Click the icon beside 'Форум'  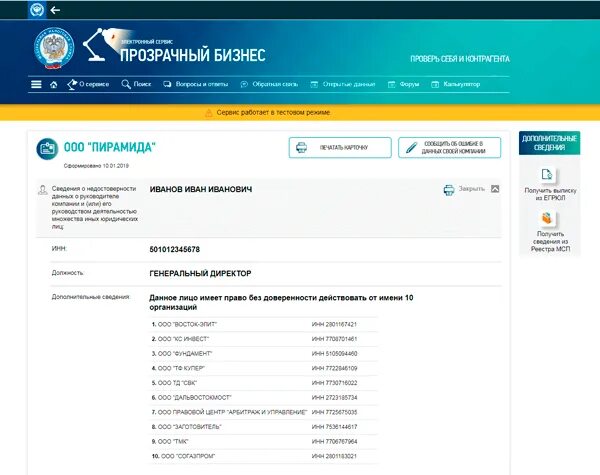pyautogui.click(x=391, y=85)
